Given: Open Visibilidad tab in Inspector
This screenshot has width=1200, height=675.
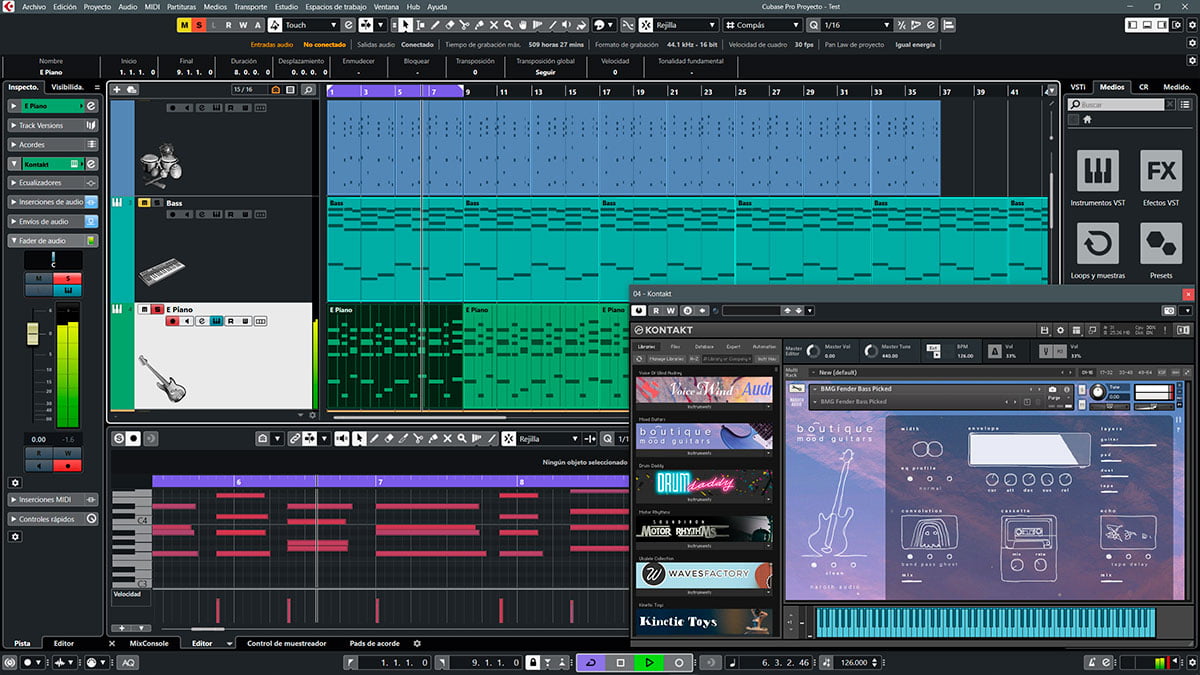Looking at the screenshot, I should (x=69, y=87).
